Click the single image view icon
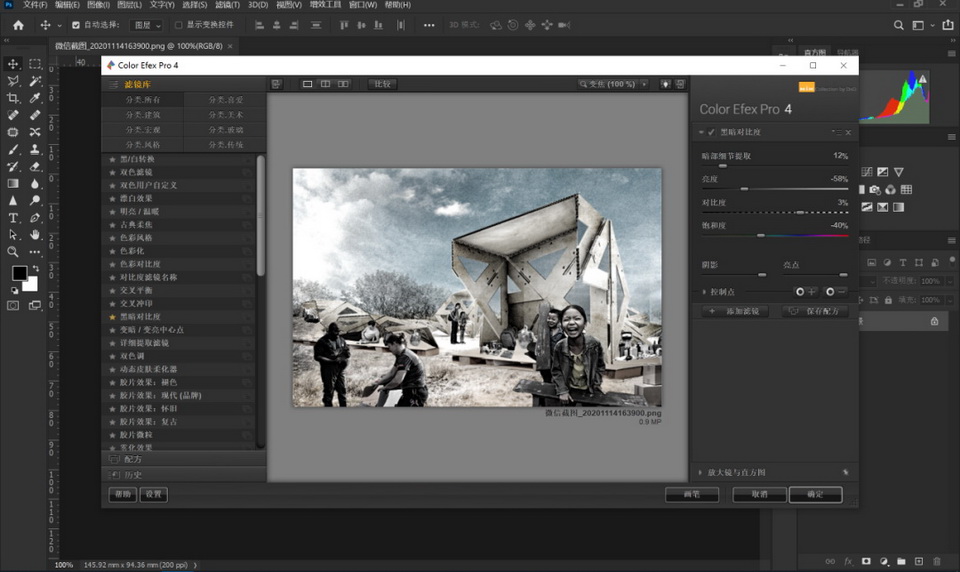 pos(307,84)
